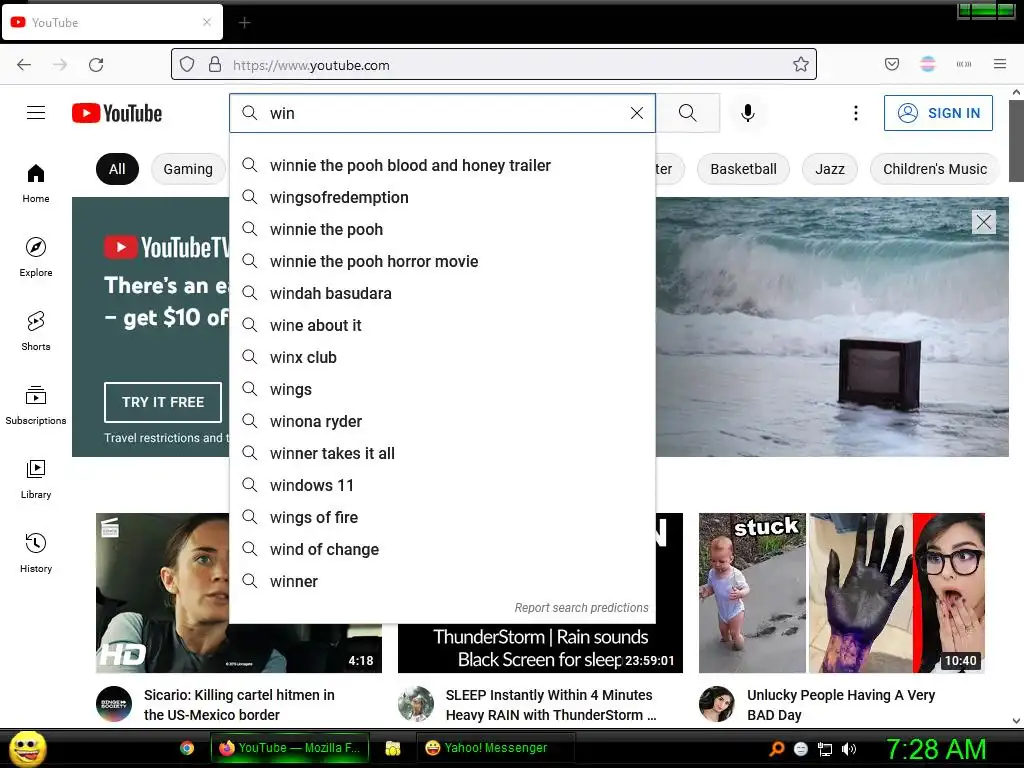Click the browser forward arrow
1024x768 pixels.
point(60,64)
